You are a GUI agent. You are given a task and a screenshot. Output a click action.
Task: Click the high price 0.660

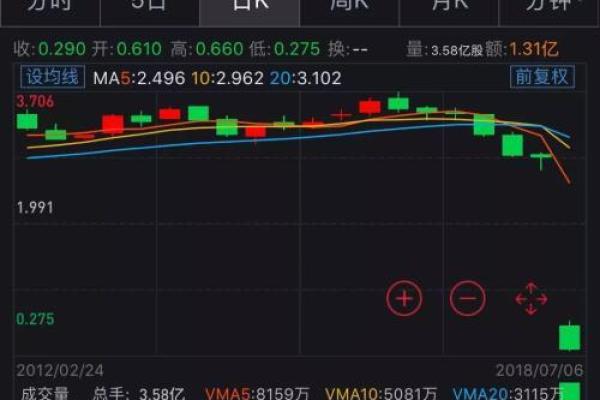(220, 49)
